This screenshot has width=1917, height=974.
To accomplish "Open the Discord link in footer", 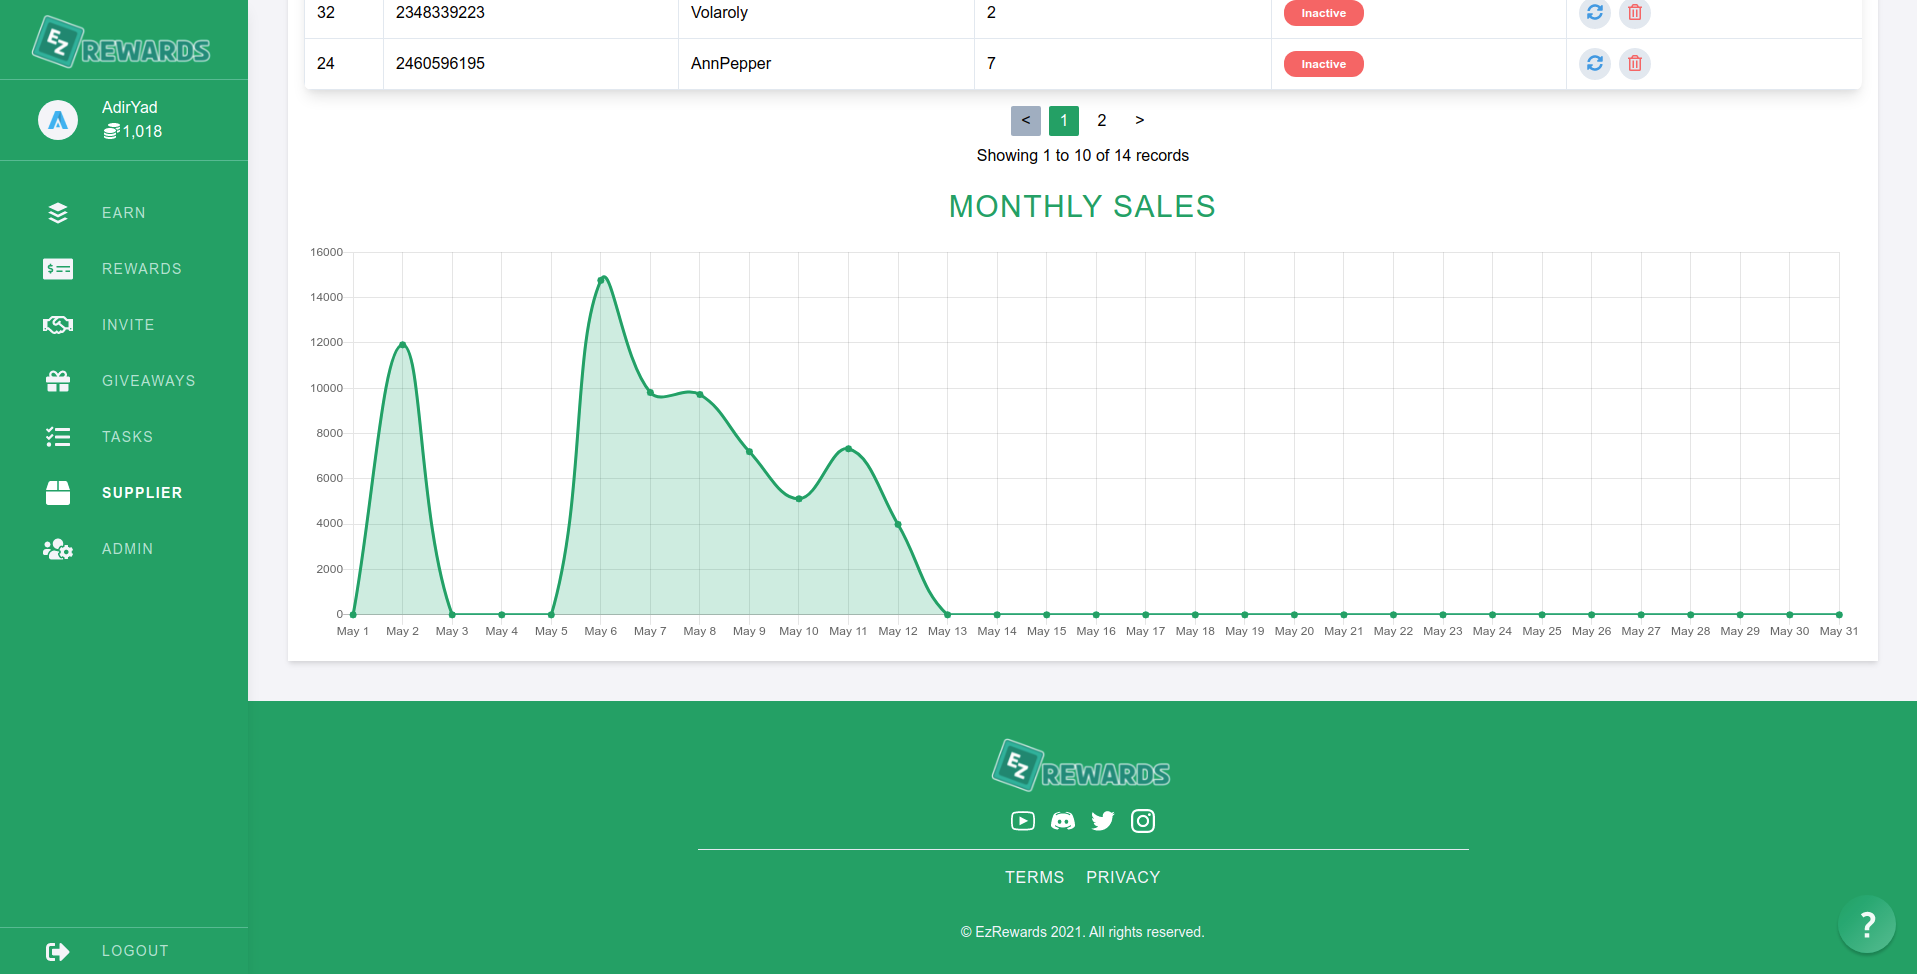I will point(1063,821).
